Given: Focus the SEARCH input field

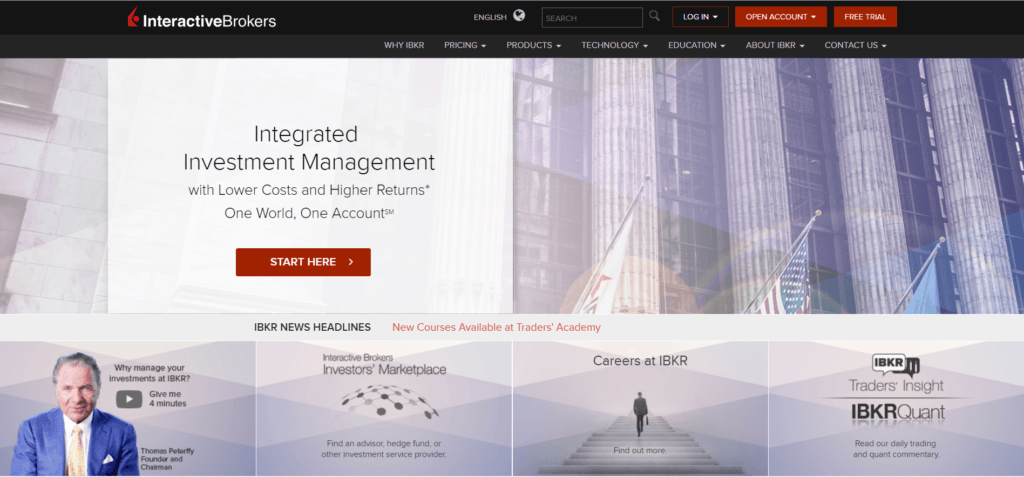Looking at the screenshot, I should coord(592,18).
